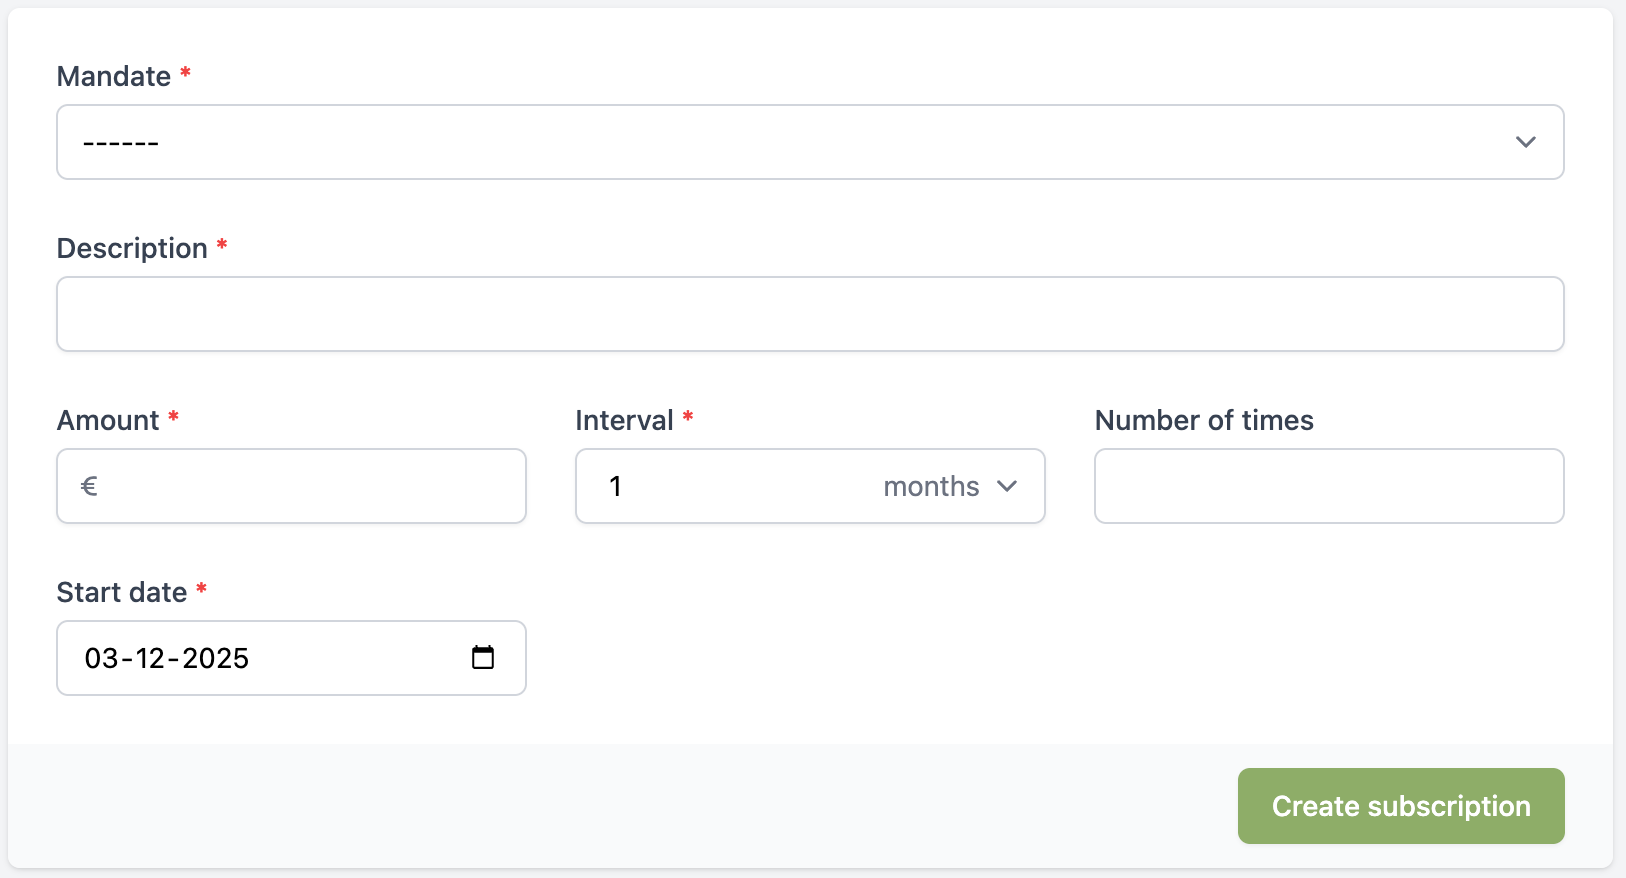The image size is (1626, 878).
Task: Click the chevron next to months
Action: point(1007,486)
